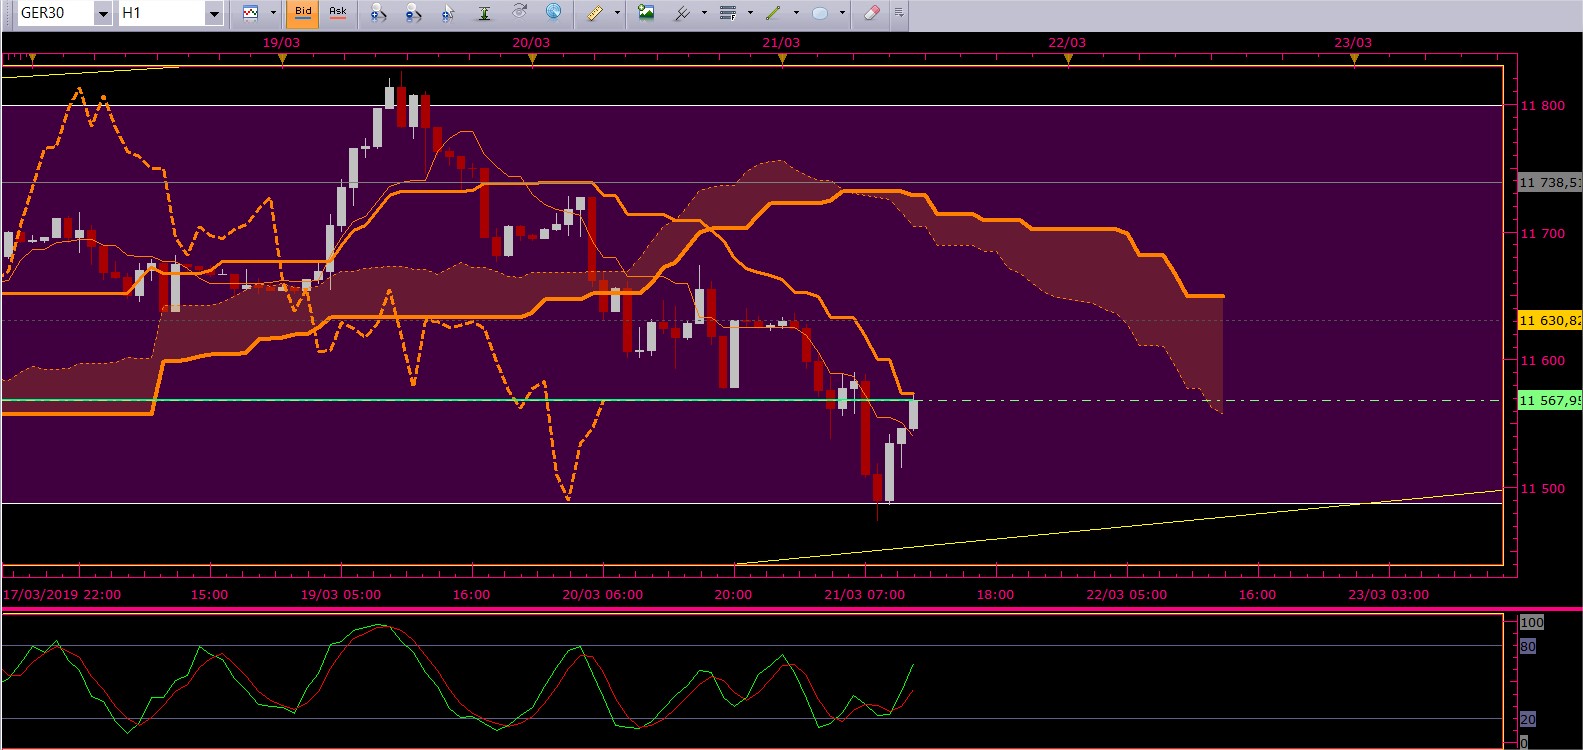Expand the ruler tool dropdown arrow
Viewport: 1583px width, 750px height.
point(617,13)
